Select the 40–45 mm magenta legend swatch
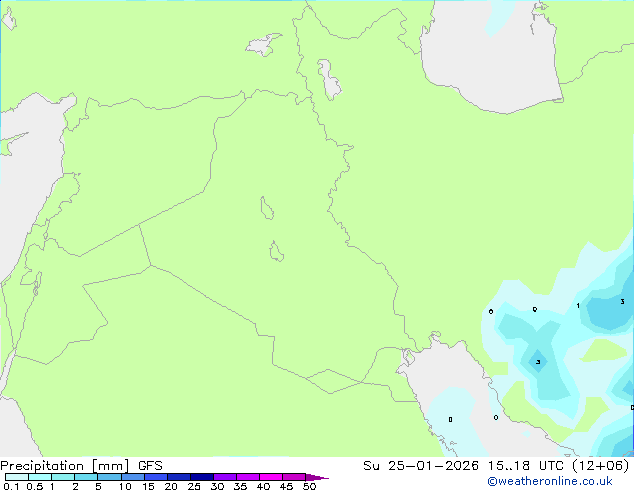The image size is (634, 490). (271, 477)
